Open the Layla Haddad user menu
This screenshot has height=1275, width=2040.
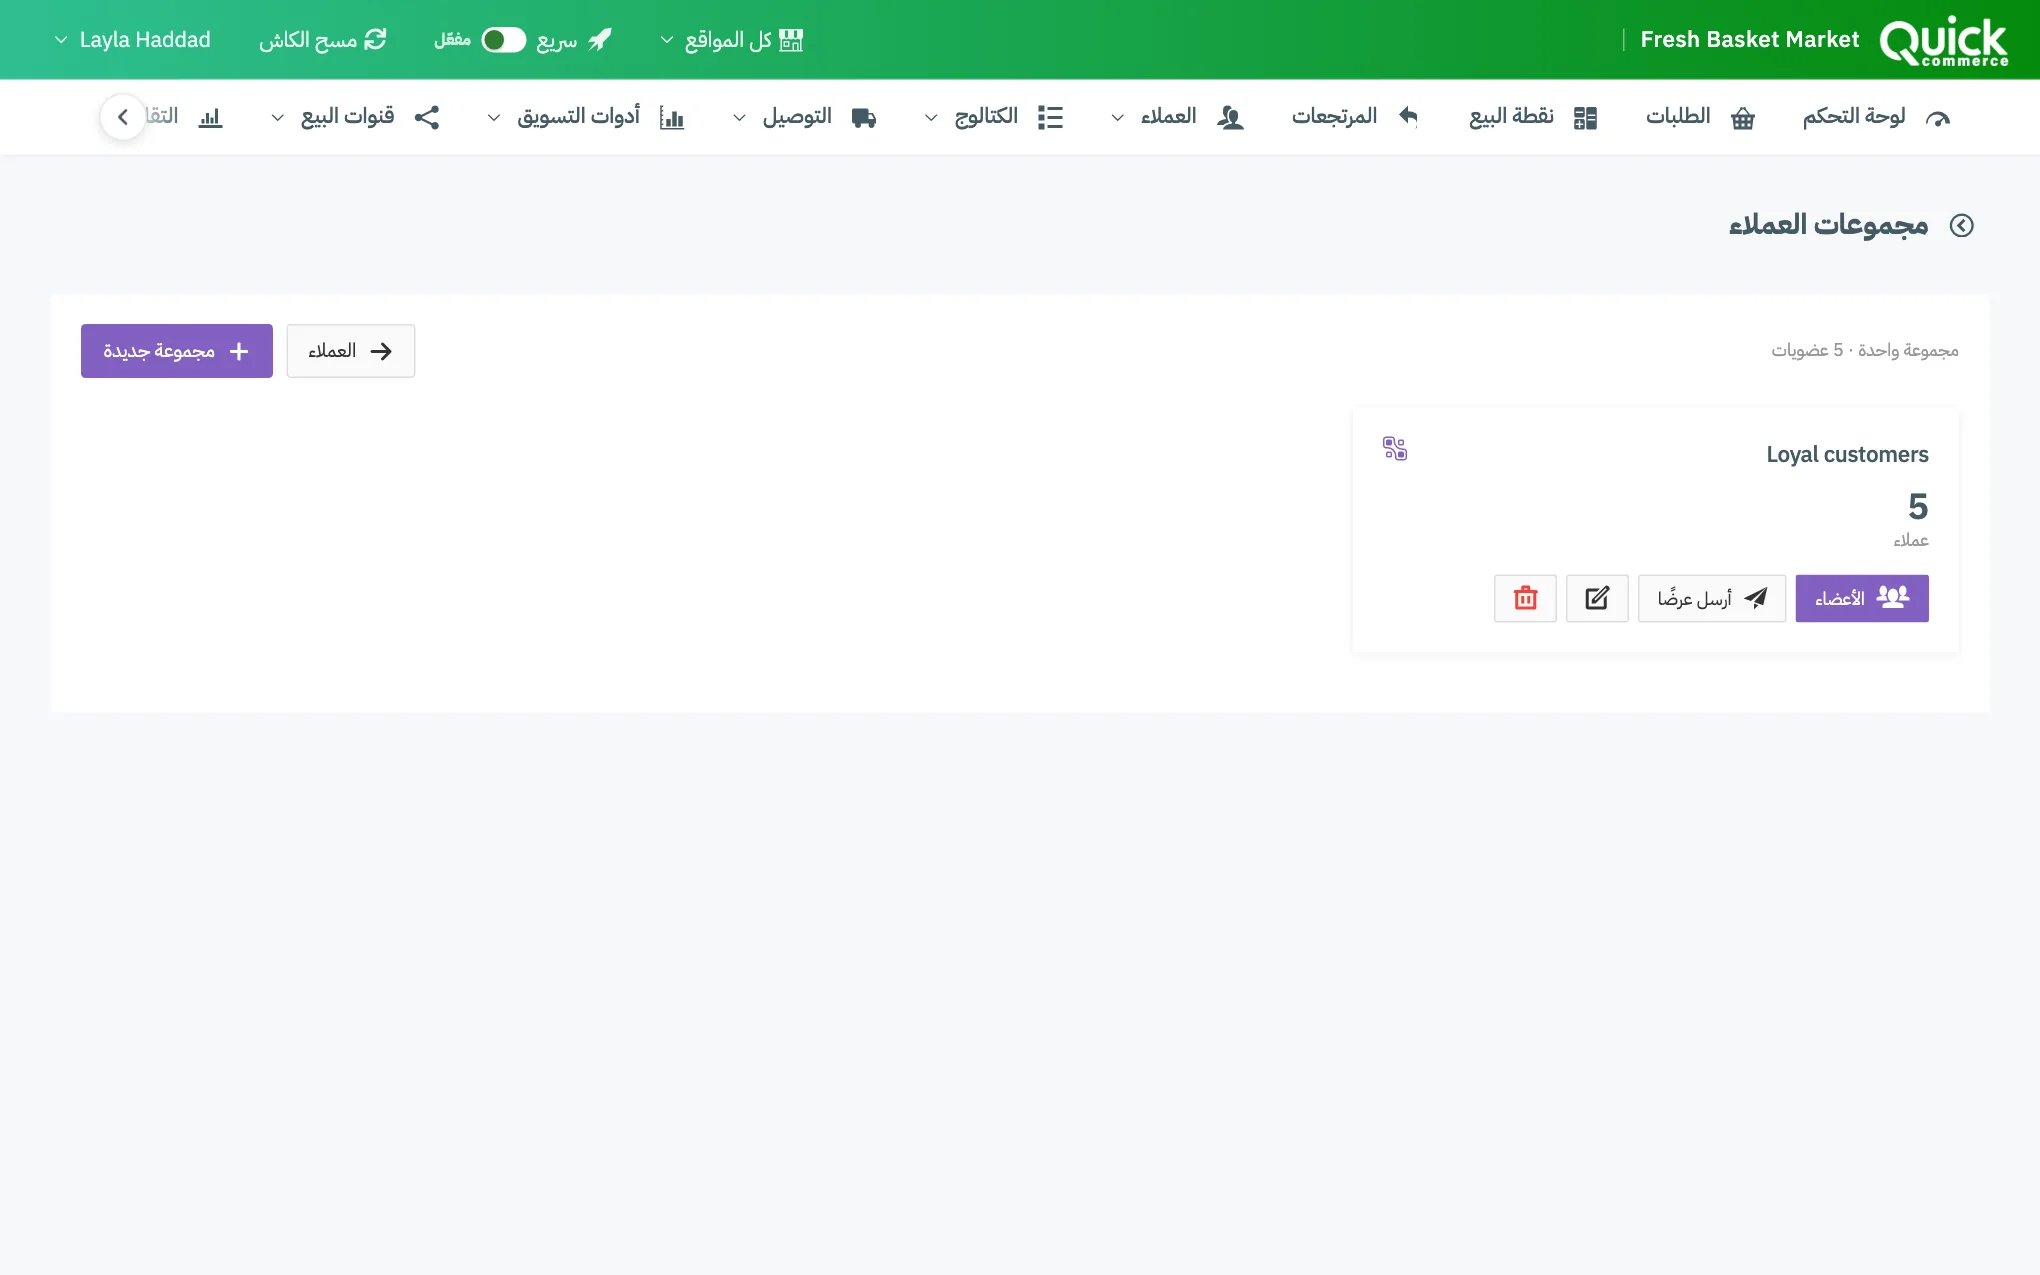[x=132, y=40]
